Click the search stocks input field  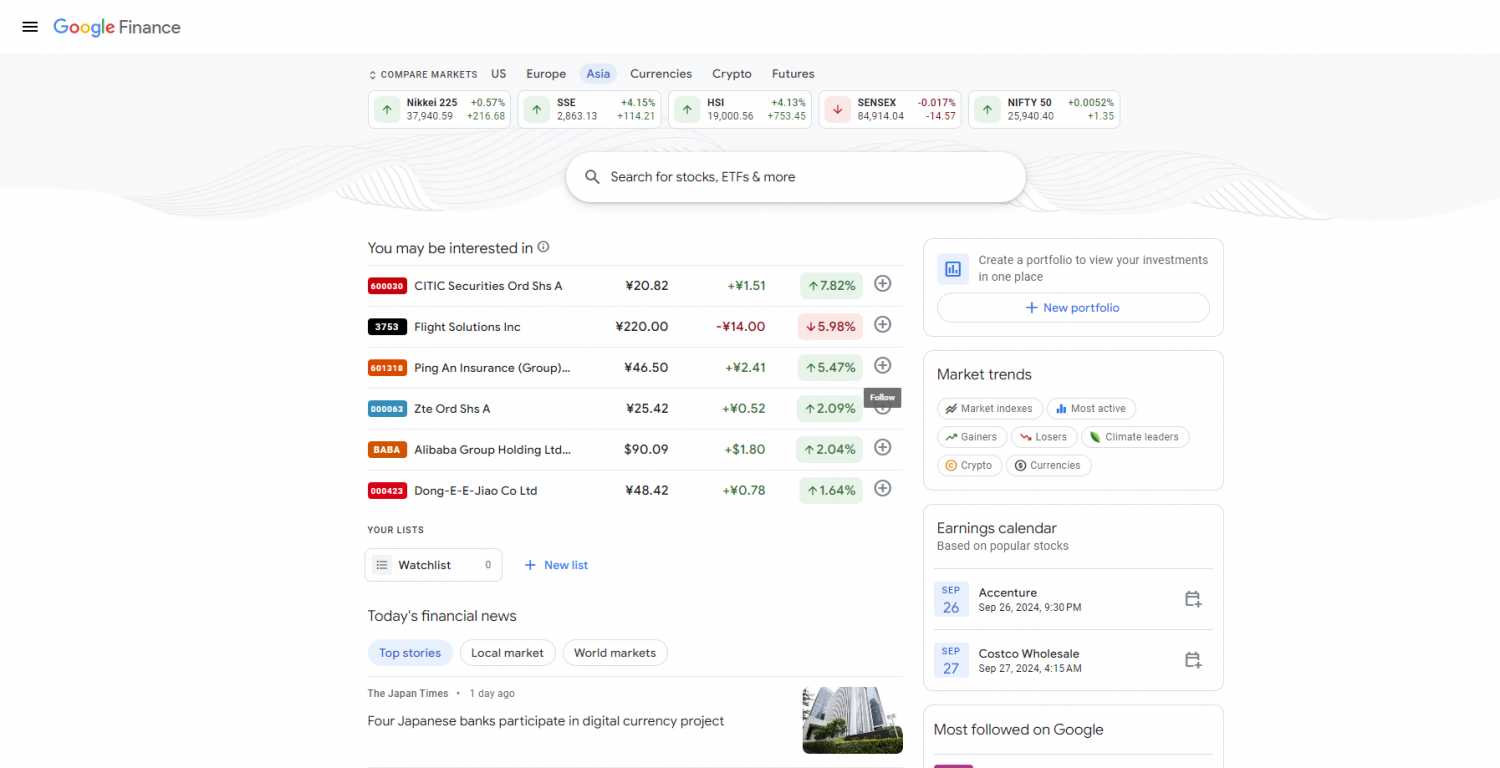coord(796,177)
